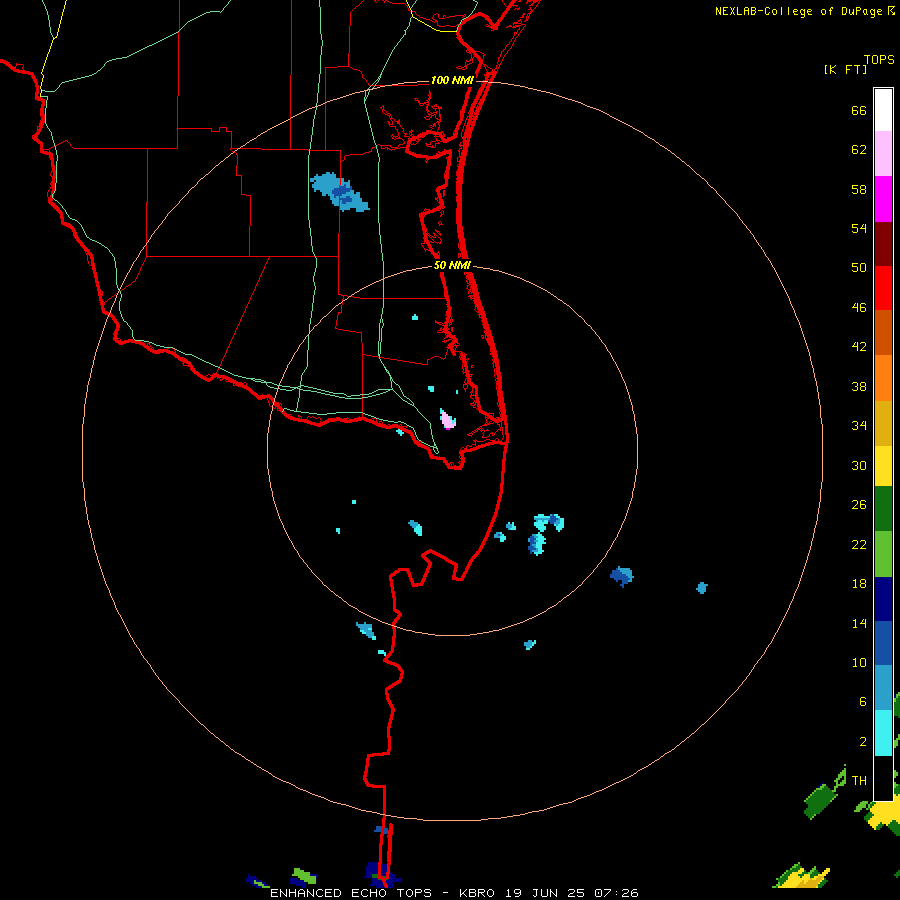This screenshot has width=900, height=900.
Task: Click the "22" legend value
Action: click(859, 544)
